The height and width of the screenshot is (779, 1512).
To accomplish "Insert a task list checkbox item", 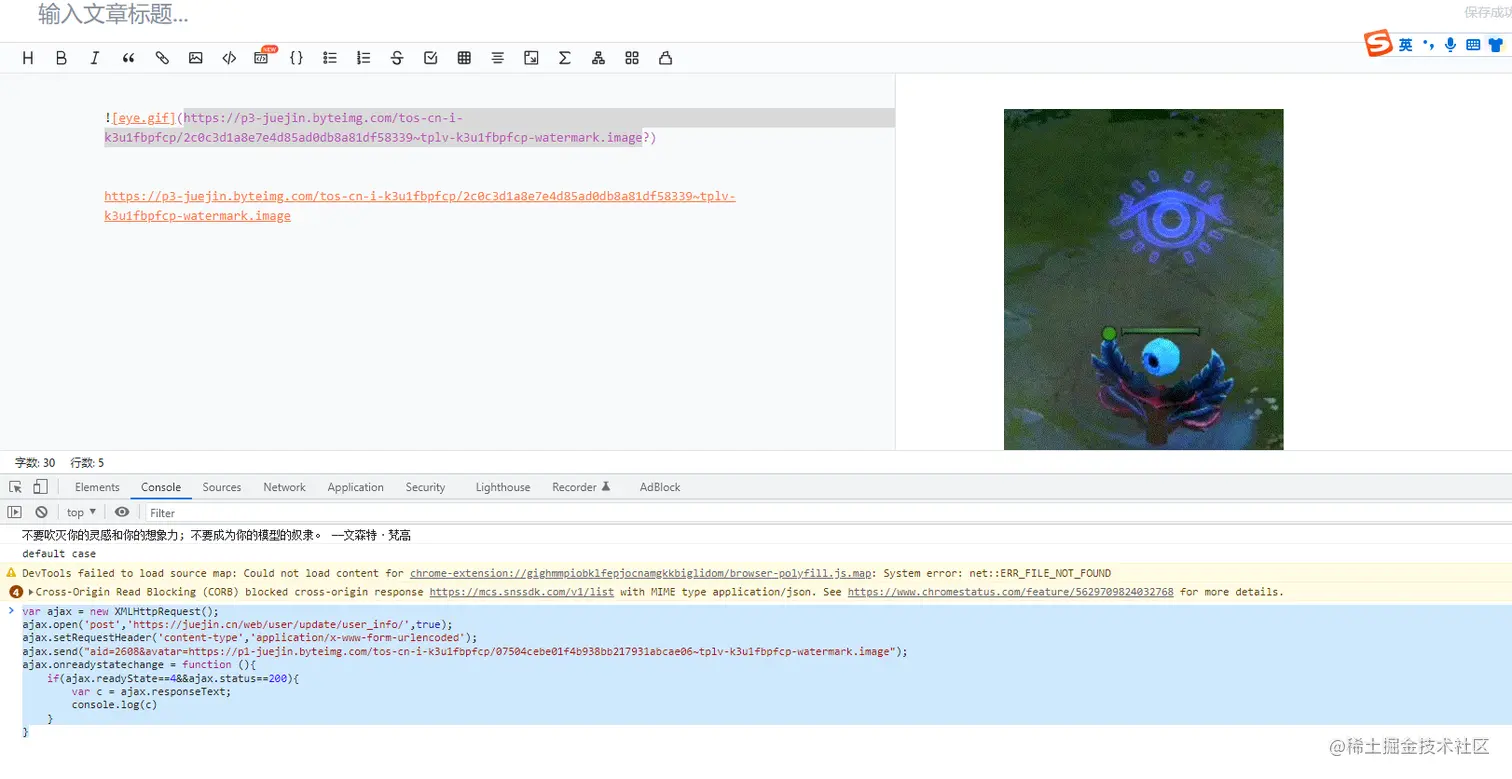I will pyautogui.click(x=431, y=58).
